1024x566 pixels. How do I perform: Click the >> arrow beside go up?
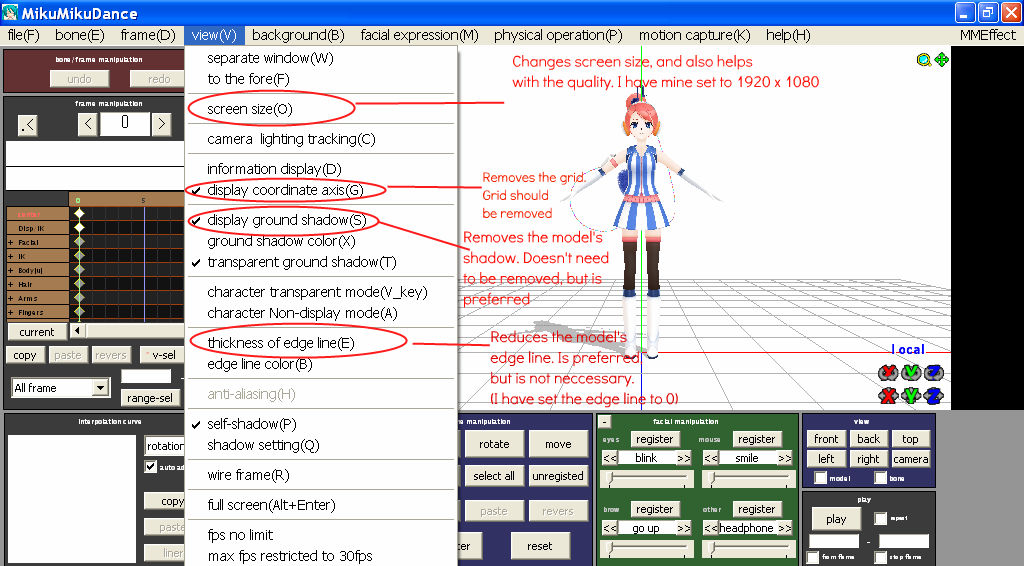(684, 528)
